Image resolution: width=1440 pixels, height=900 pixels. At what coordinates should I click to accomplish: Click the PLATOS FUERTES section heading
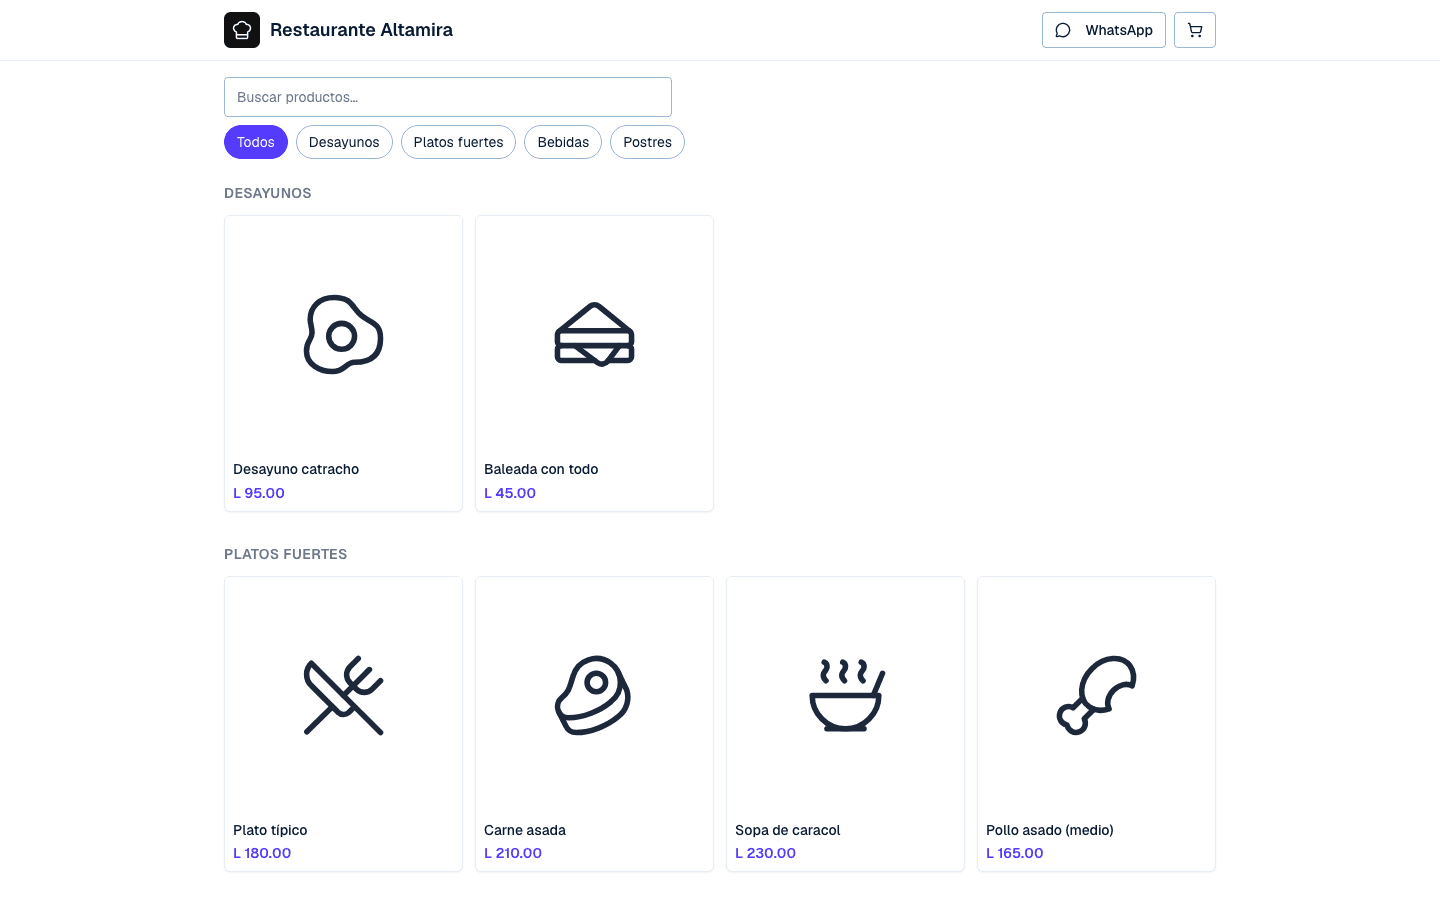point(286,554)
